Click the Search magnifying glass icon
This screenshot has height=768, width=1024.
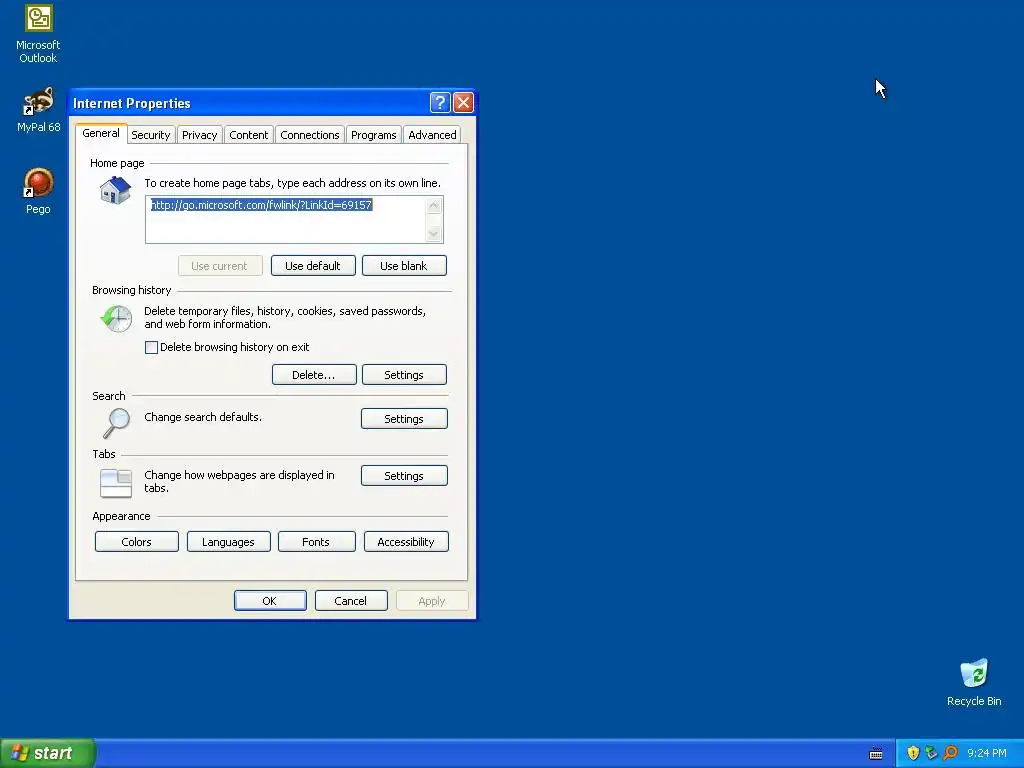point(116,423)
